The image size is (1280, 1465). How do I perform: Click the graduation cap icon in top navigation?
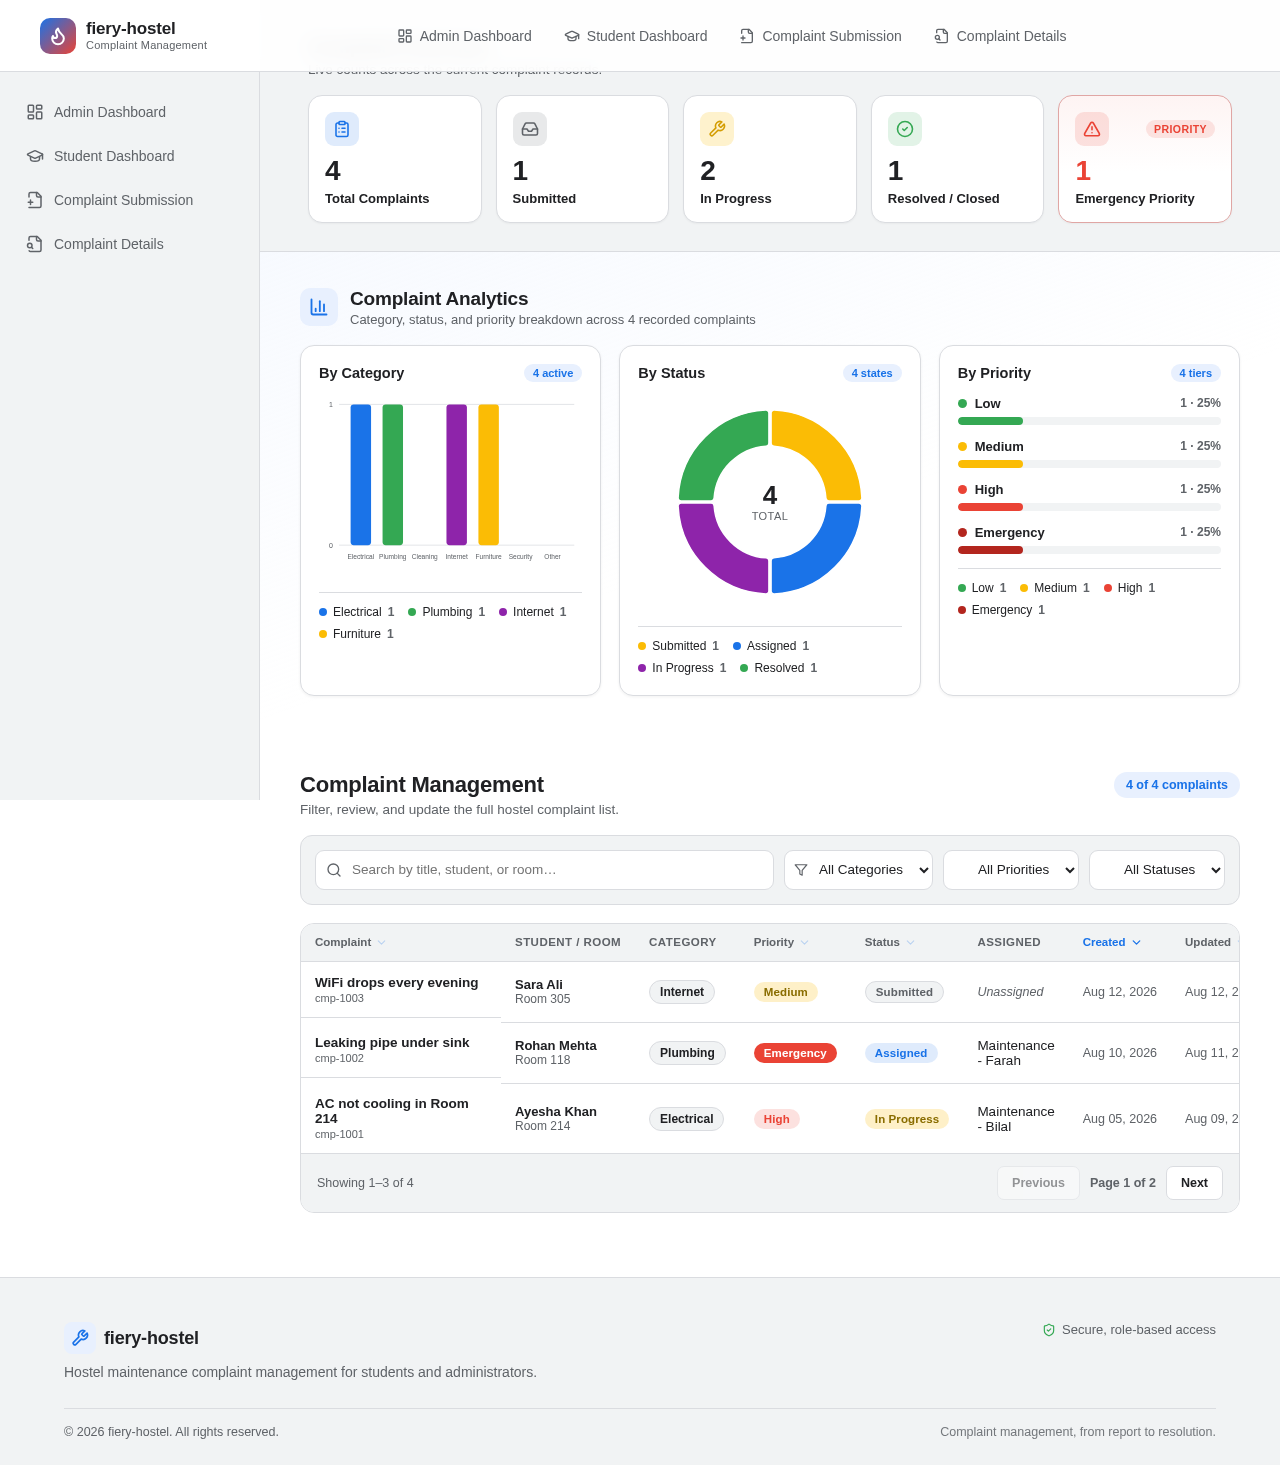(572, 36)
